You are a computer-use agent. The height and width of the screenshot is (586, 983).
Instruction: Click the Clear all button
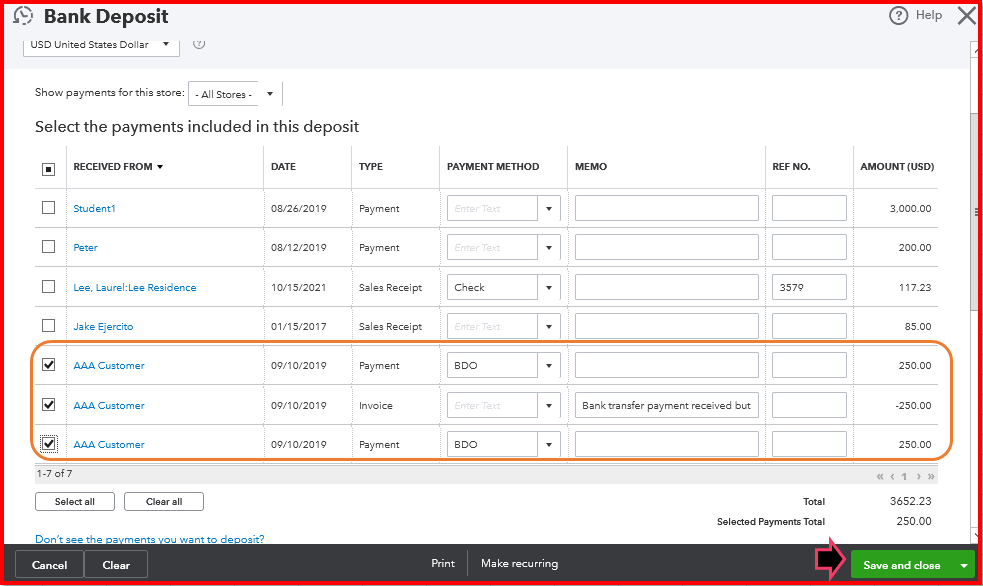pos(164,501)
